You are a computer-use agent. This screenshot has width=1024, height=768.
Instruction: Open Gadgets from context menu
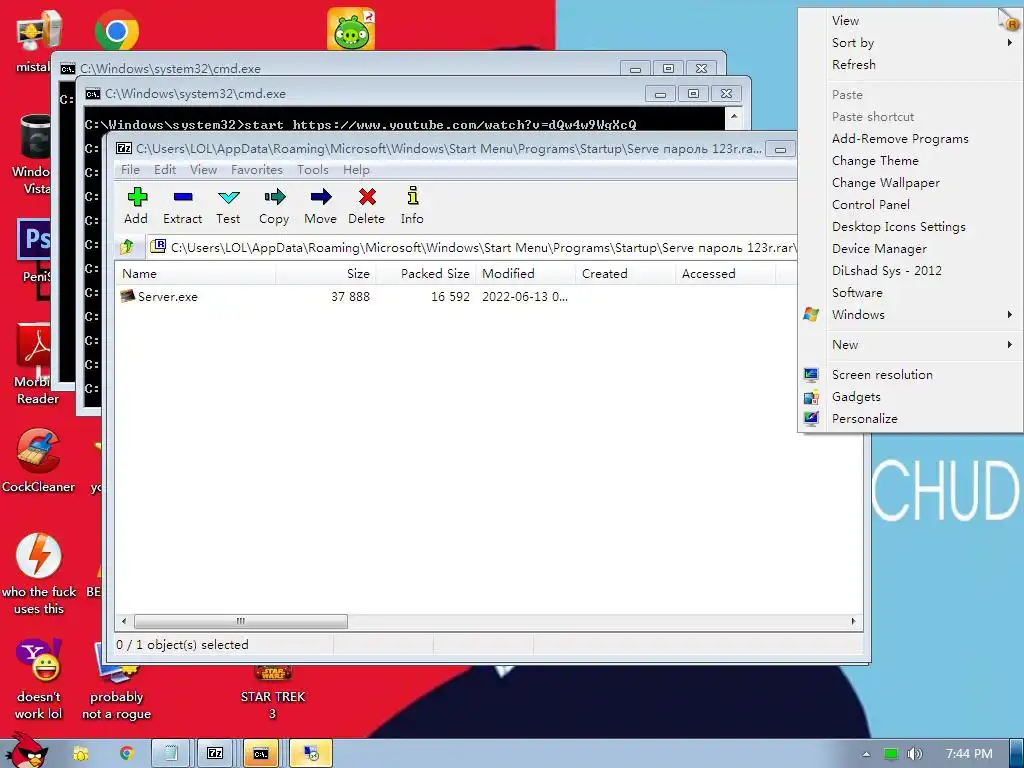[x=910, y=396]
